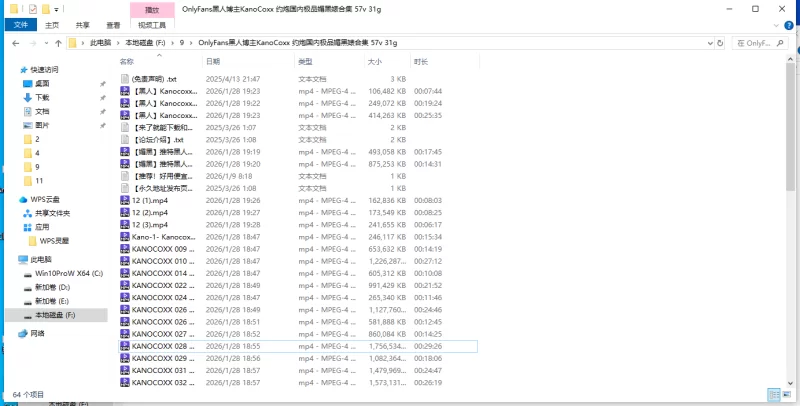800x406 pixels.
Task: Switch to large icons view in status bar
Action: (x=786, y=395)
